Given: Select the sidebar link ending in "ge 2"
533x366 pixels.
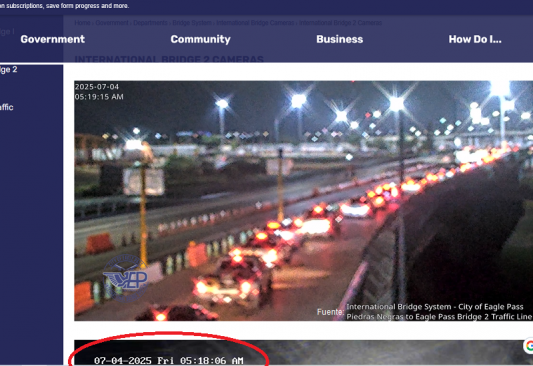Looking at the screenshot, I should tap(8, 70).
